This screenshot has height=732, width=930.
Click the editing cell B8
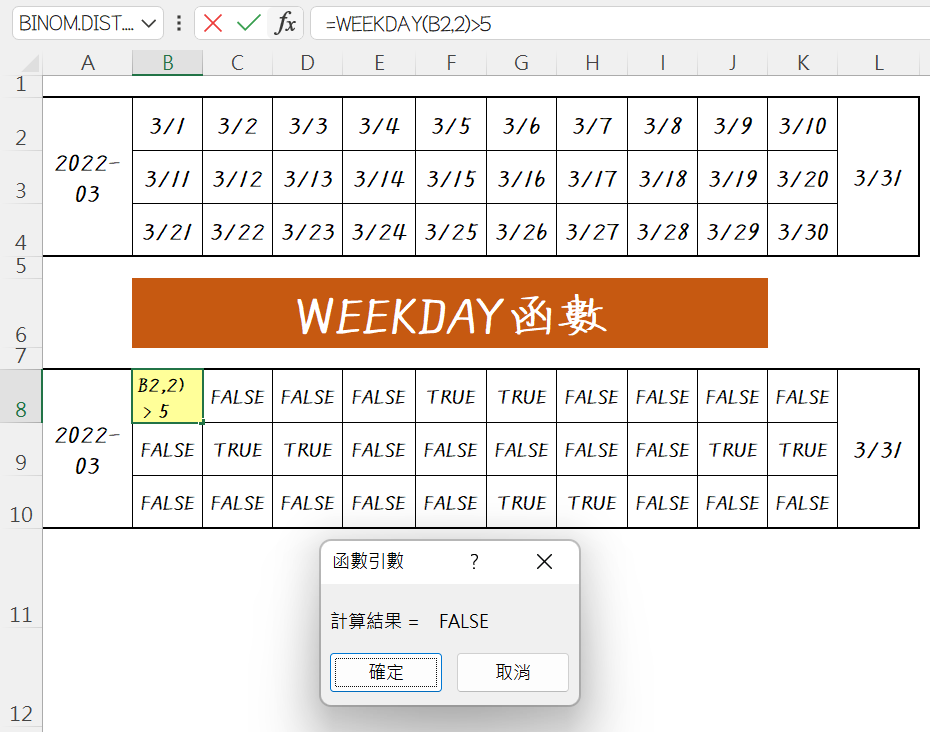click(x=167, y=396)
